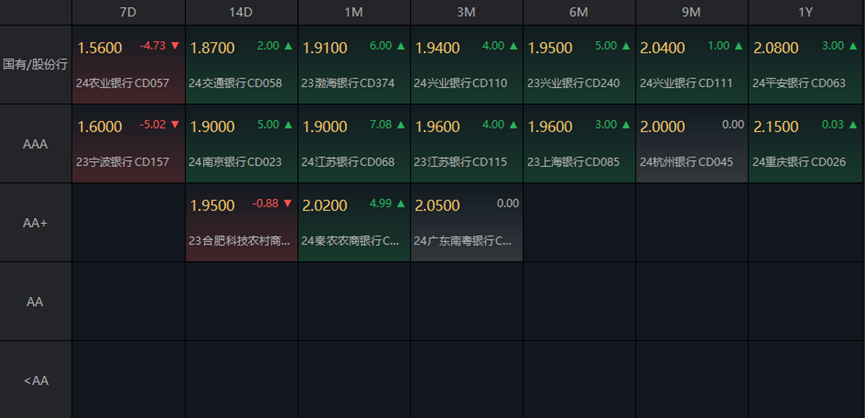This screenshot has height=418, width=865.
Task: Click the up arrow in 23上海银行CD085 cell
Action: tap(626, 125)
